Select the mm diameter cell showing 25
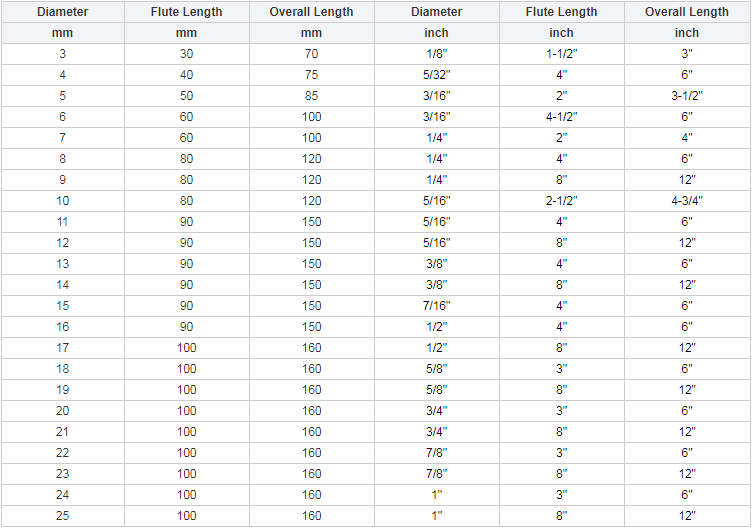This screenshot has height=528, width=752. [62, 515]
